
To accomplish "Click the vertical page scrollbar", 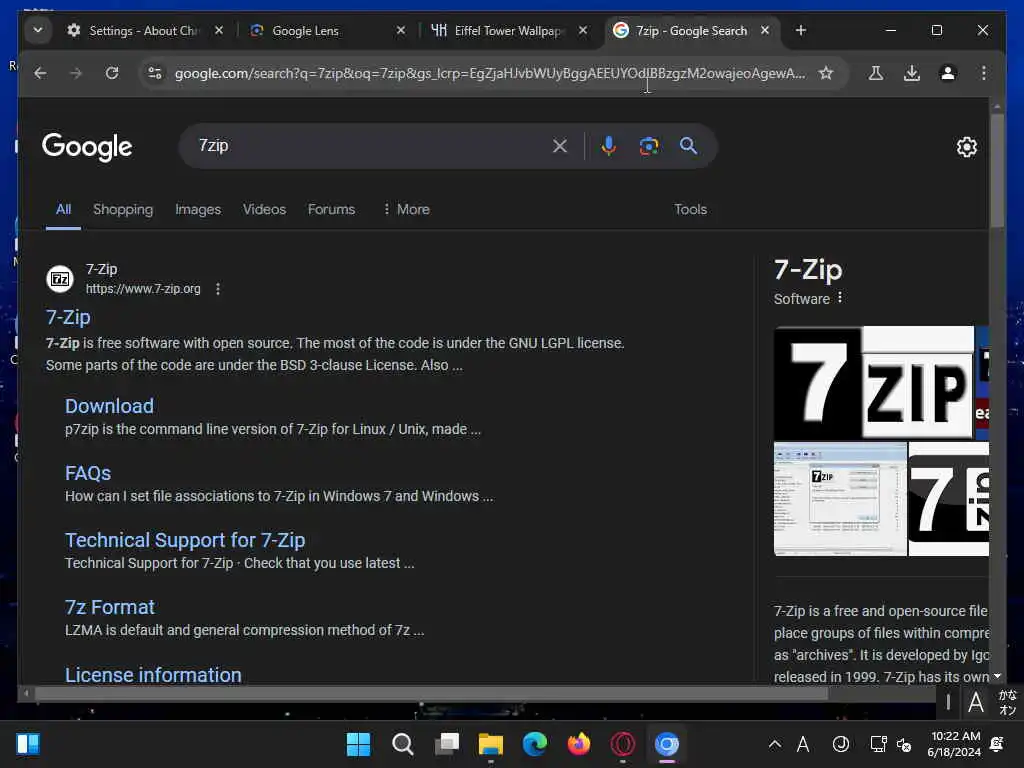I will coord(997,171).
